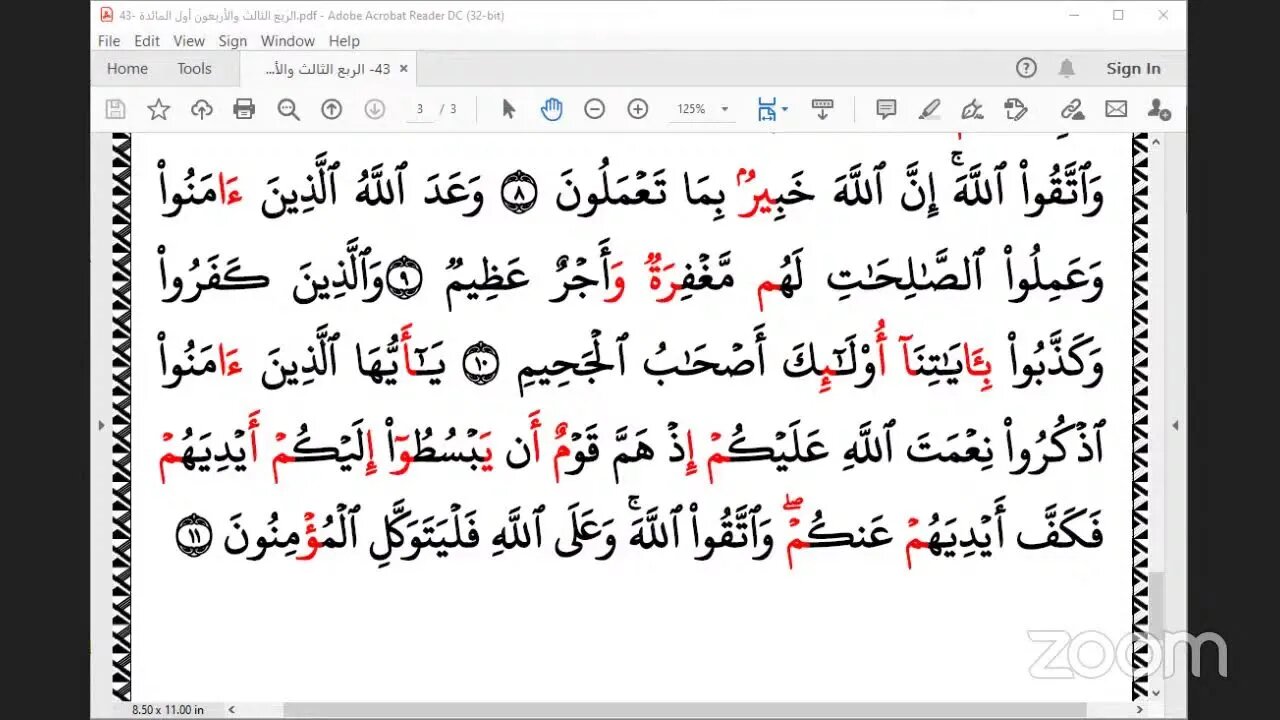Open the File menu
Image resolution: width=1280 pixels, height=720 pixels.
[x=109, y=41]
